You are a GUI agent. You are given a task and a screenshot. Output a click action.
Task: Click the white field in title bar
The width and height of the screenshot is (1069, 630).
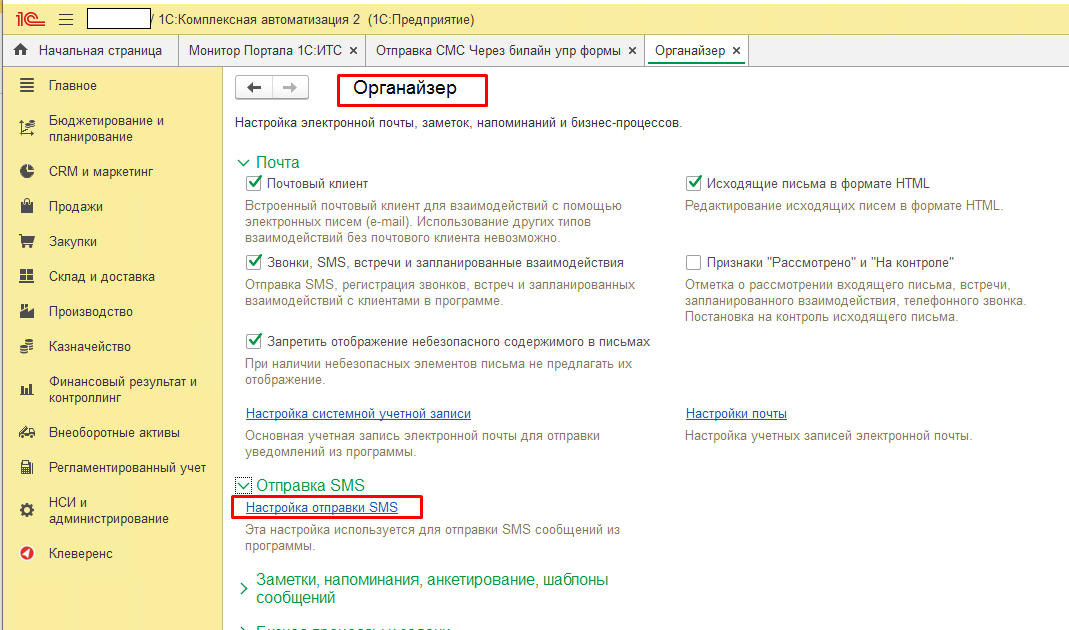pos(119,19)
